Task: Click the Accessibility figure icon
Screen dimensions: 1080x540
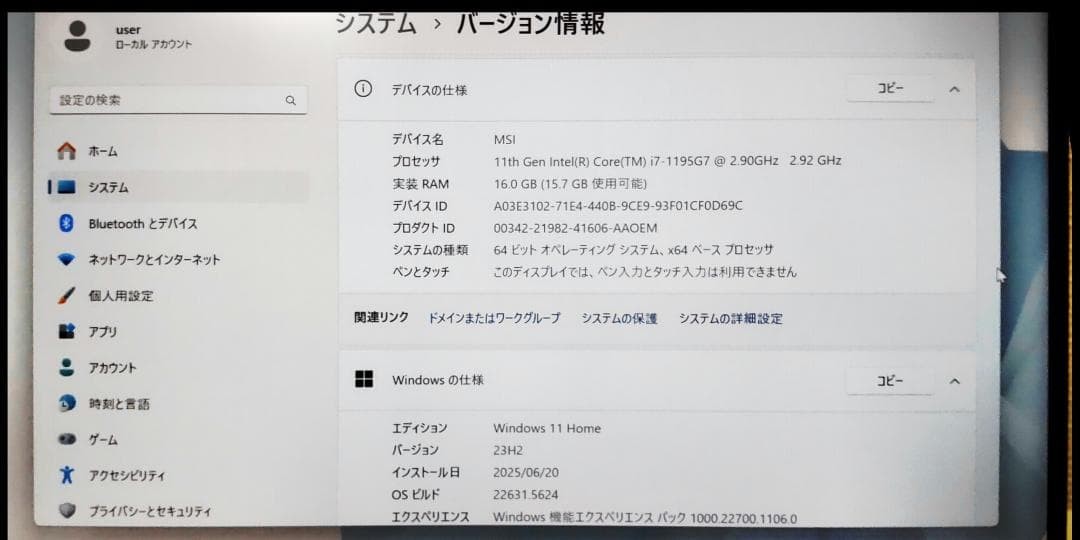Action: [66, 475]
